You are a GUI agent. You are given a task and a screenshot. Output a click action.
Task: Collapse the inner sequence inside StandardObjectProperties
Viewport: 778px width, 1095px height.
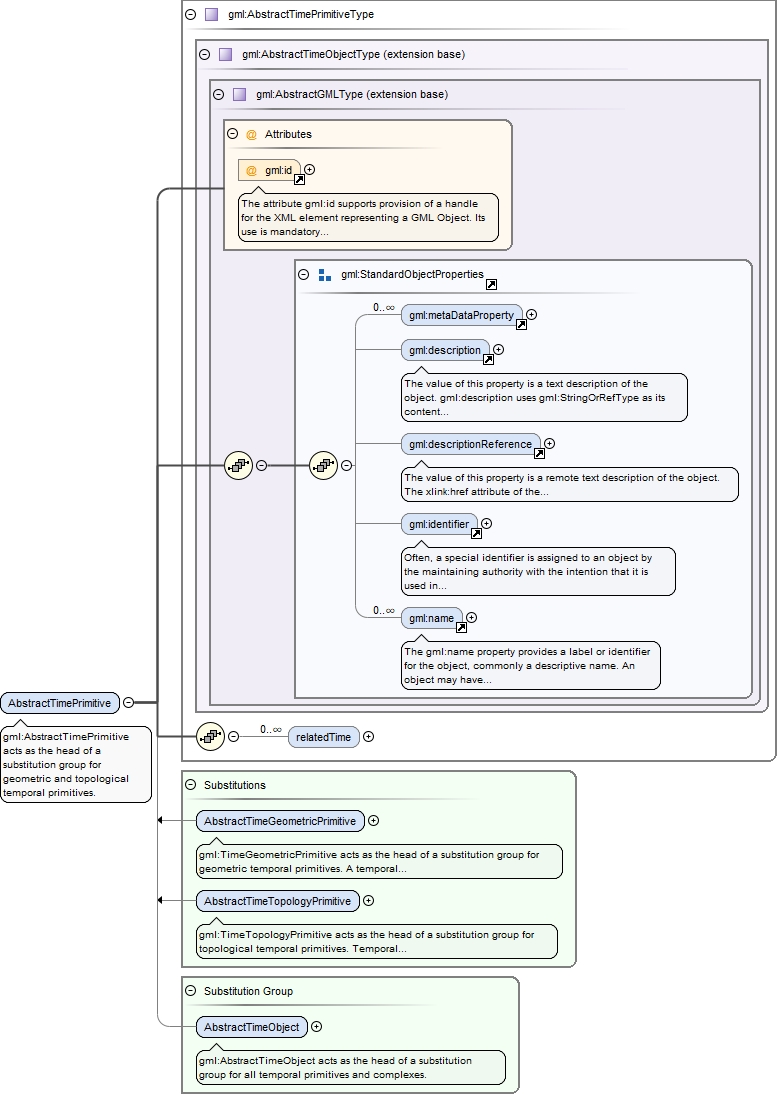click(346, 465)
